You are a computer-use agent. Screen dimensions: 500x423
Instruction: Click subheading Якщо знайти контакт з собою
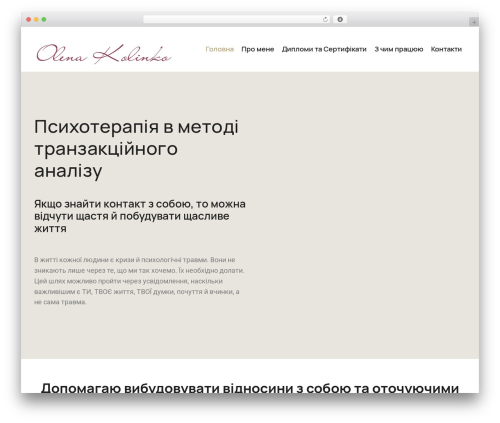(x=140, y=216)
